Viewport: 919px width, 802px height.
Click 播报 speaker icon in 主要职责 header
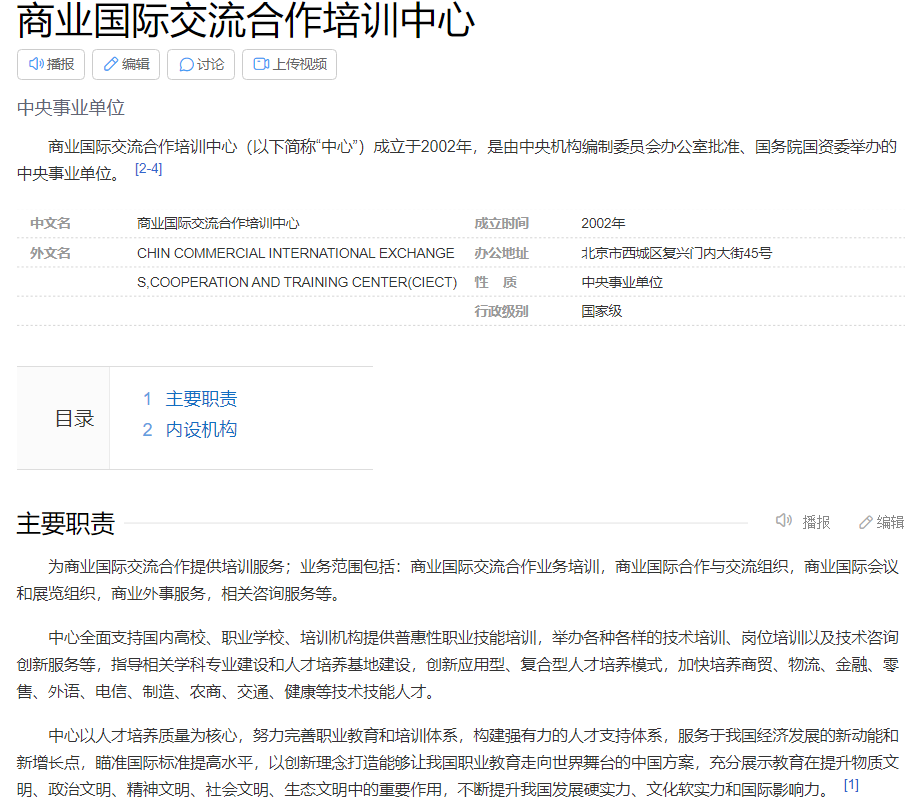click(x=803, y=521)
